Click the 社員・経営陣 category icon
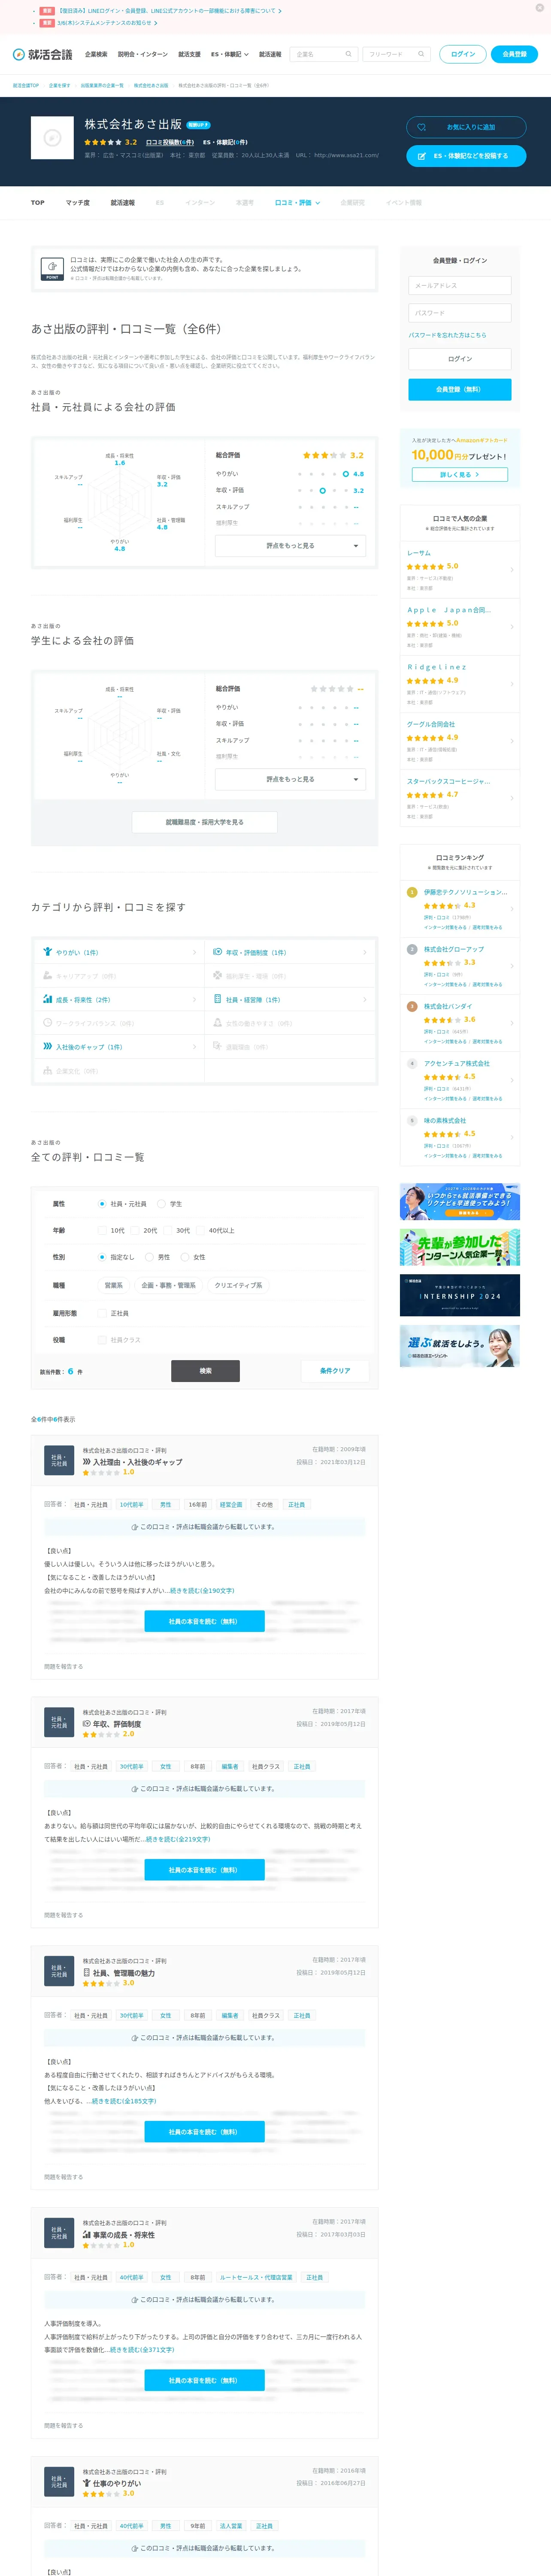 217,999
